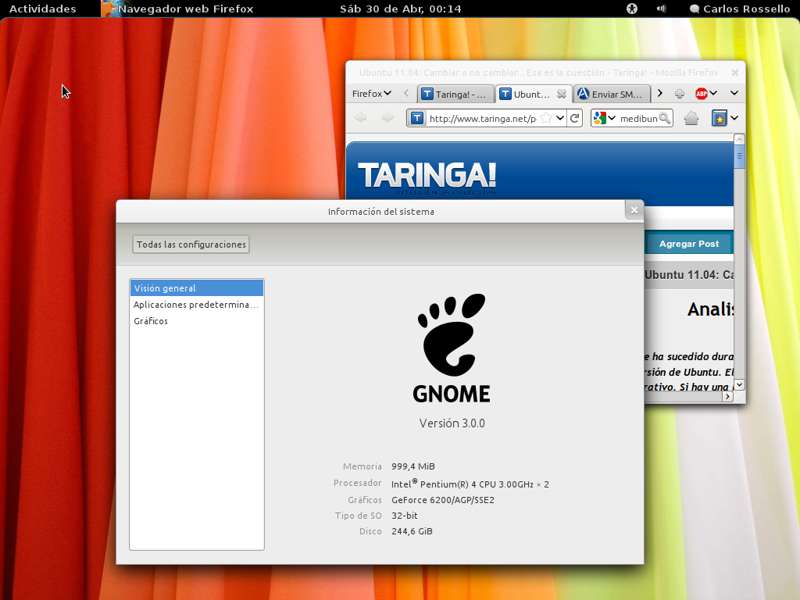Click the new tab icon in Firefox
800x600 pixels.
click(x=679, y=93)
